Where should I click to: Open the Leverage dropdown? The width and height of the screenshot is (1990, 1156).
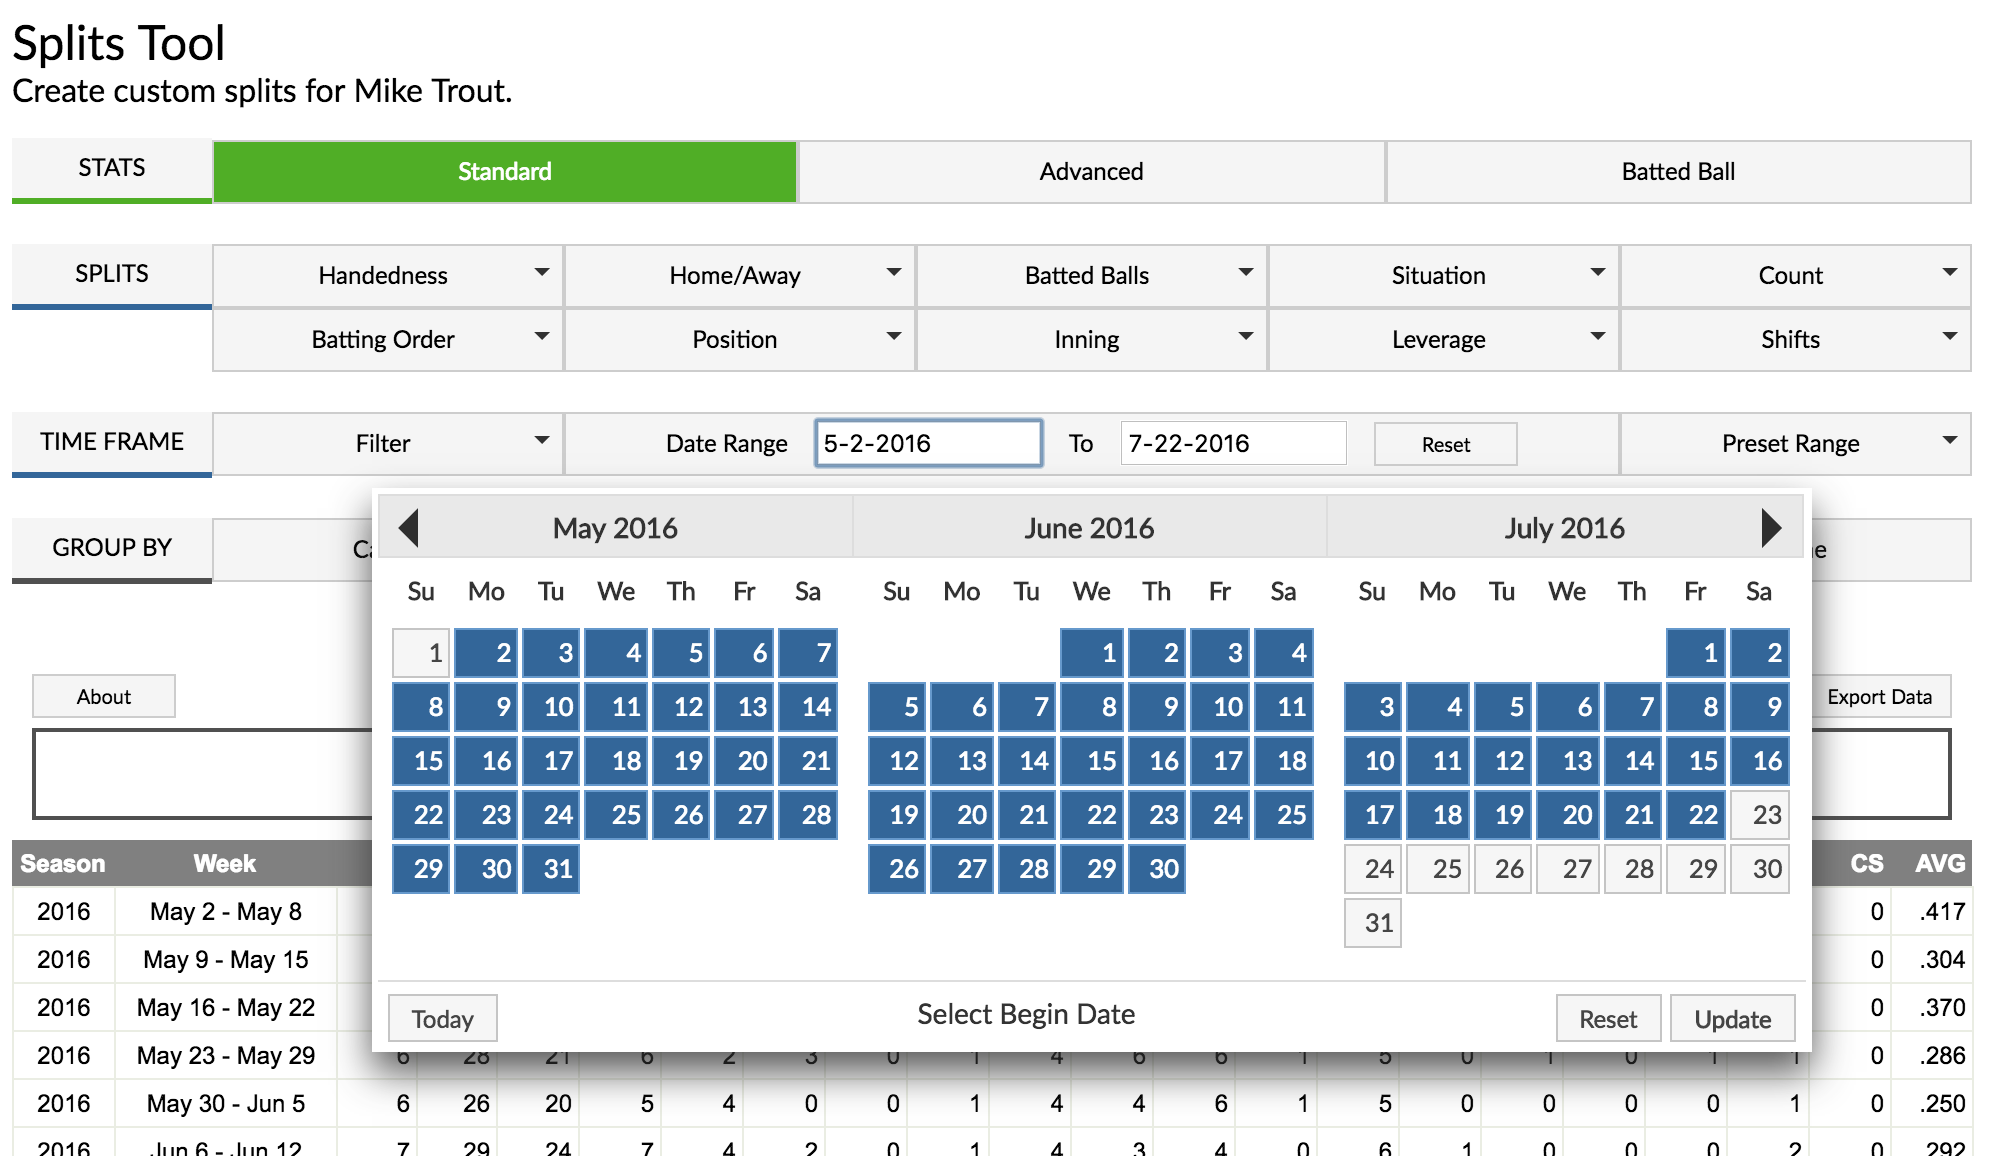[x=1440, y=339]
